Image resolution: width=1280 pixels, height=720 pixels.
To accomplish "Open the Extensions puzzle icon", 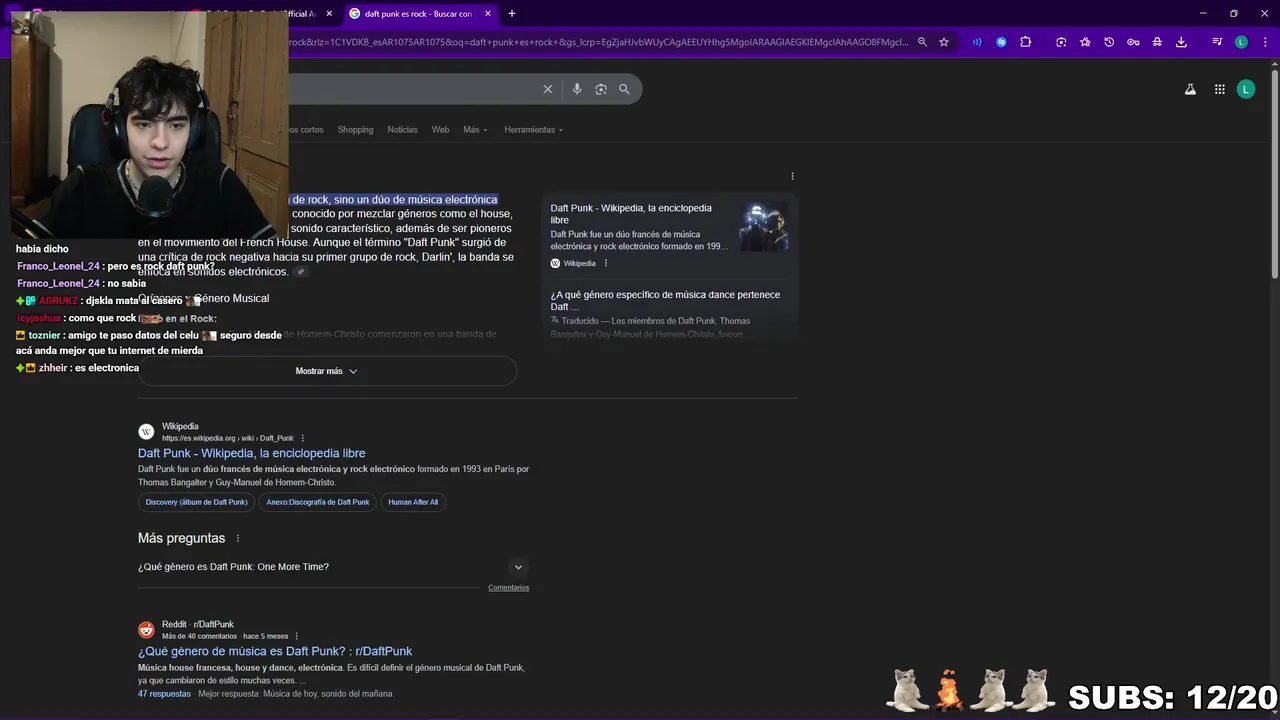I will pyautogui.click(x=1026, y=42).
